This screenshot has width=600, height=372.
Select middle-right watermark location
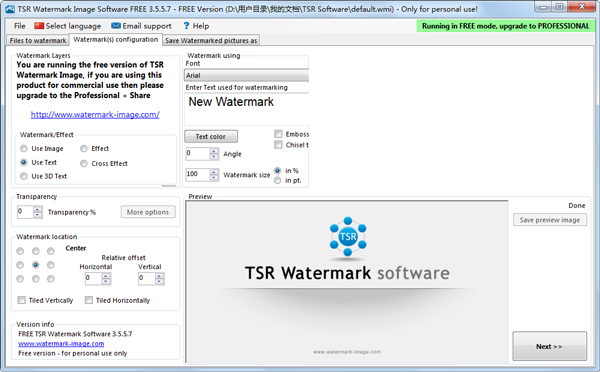coord(51,265)
